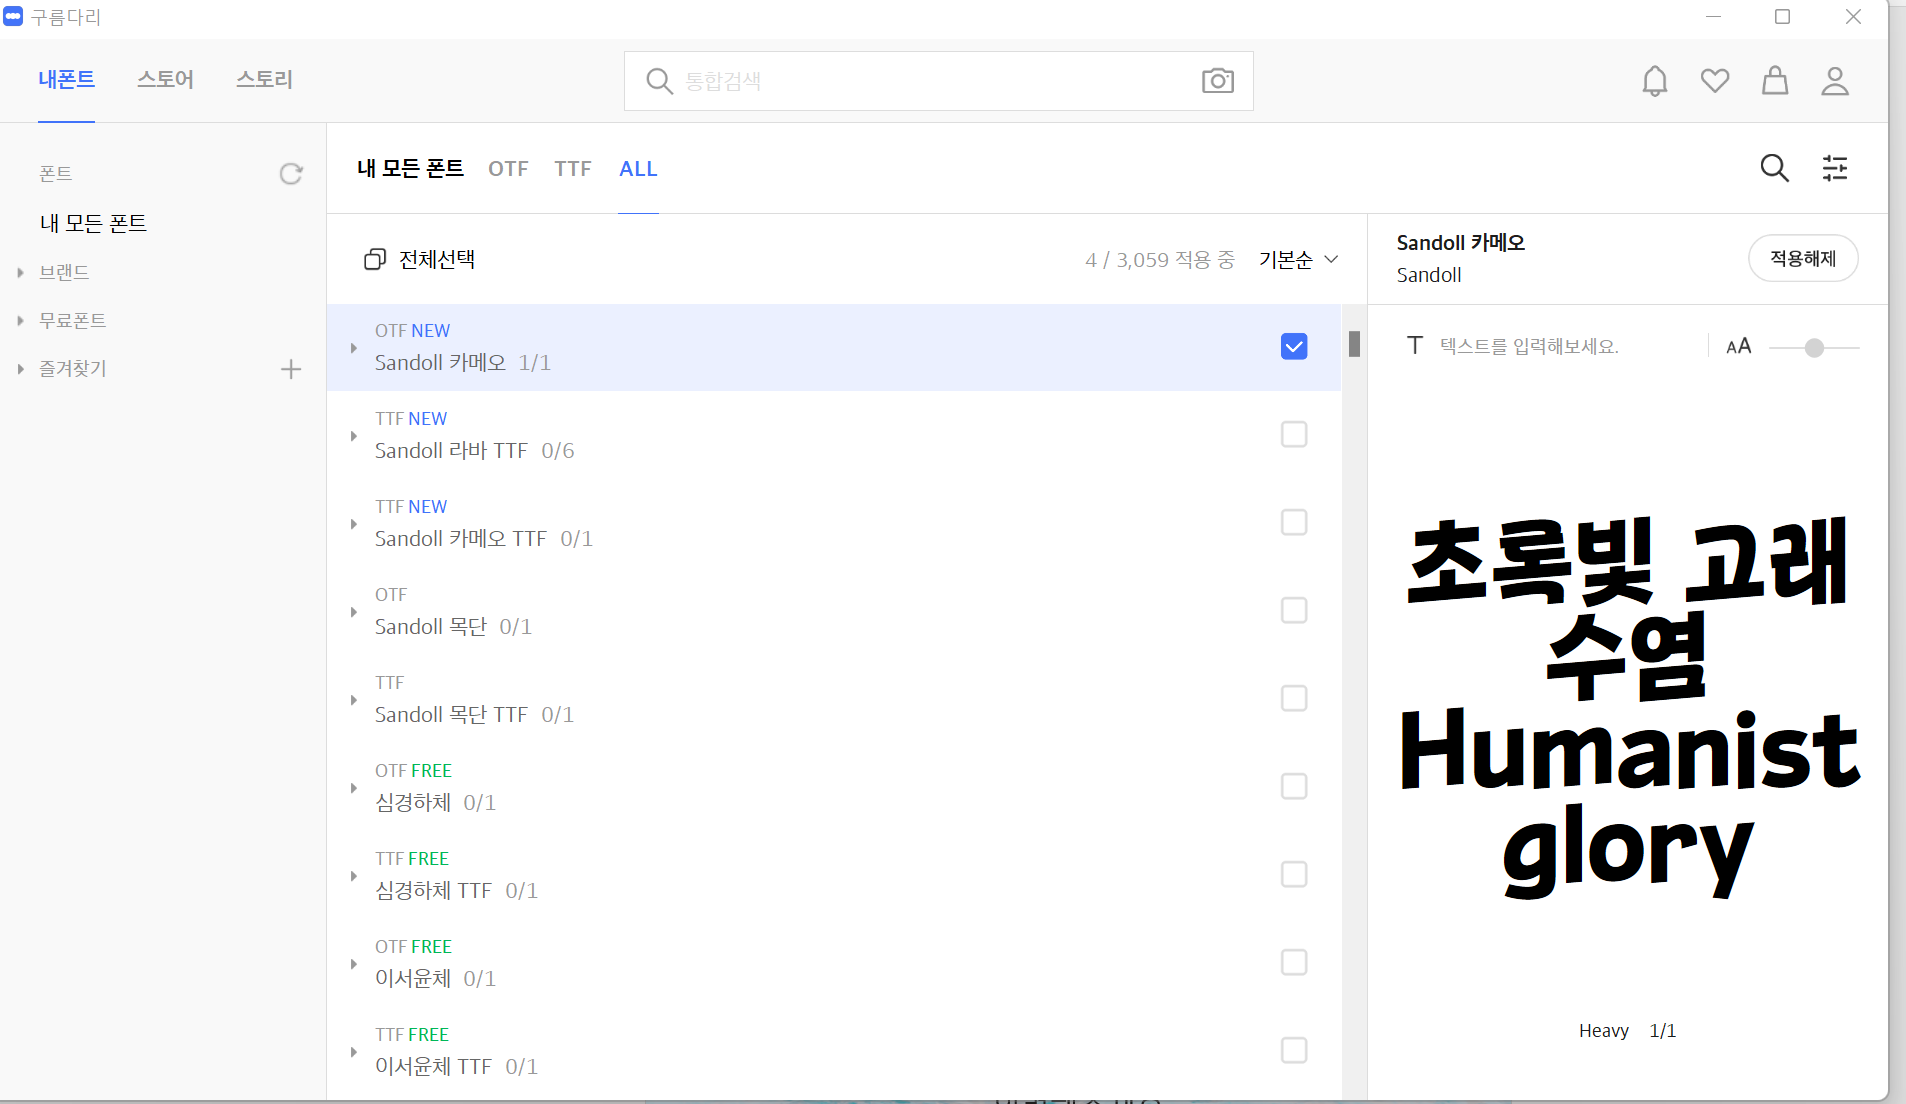Click the text T icon in preview
This screenshot has height=1104, width=1906.
[1415, 346]
